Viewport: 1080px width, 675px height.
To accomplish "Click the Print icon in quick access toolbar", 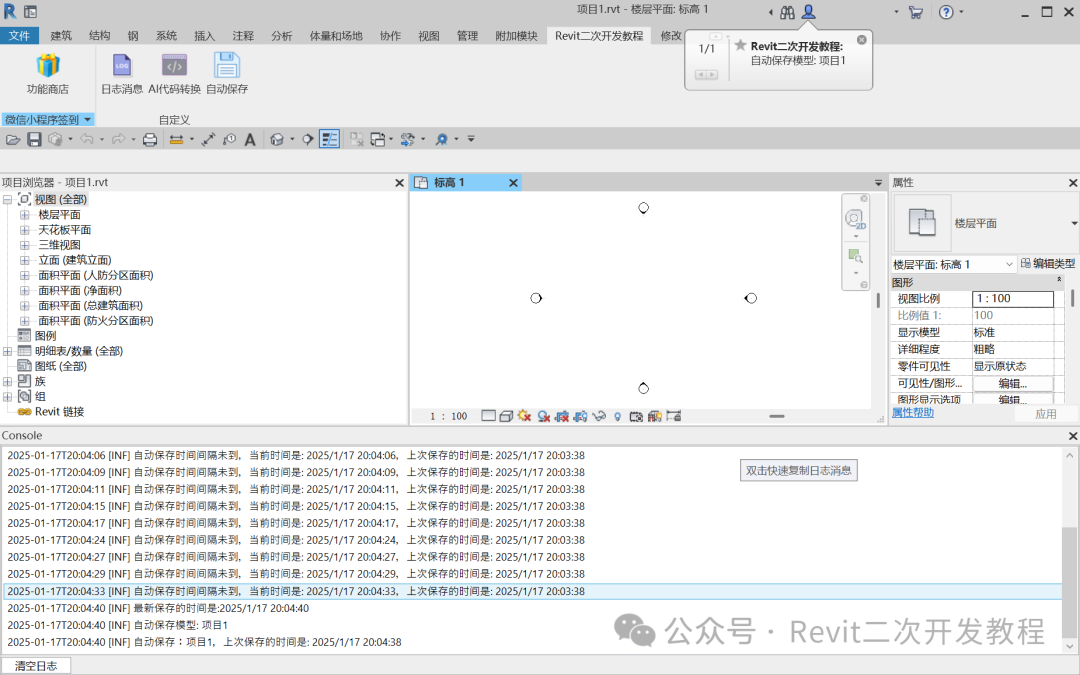I will point(149,140).
